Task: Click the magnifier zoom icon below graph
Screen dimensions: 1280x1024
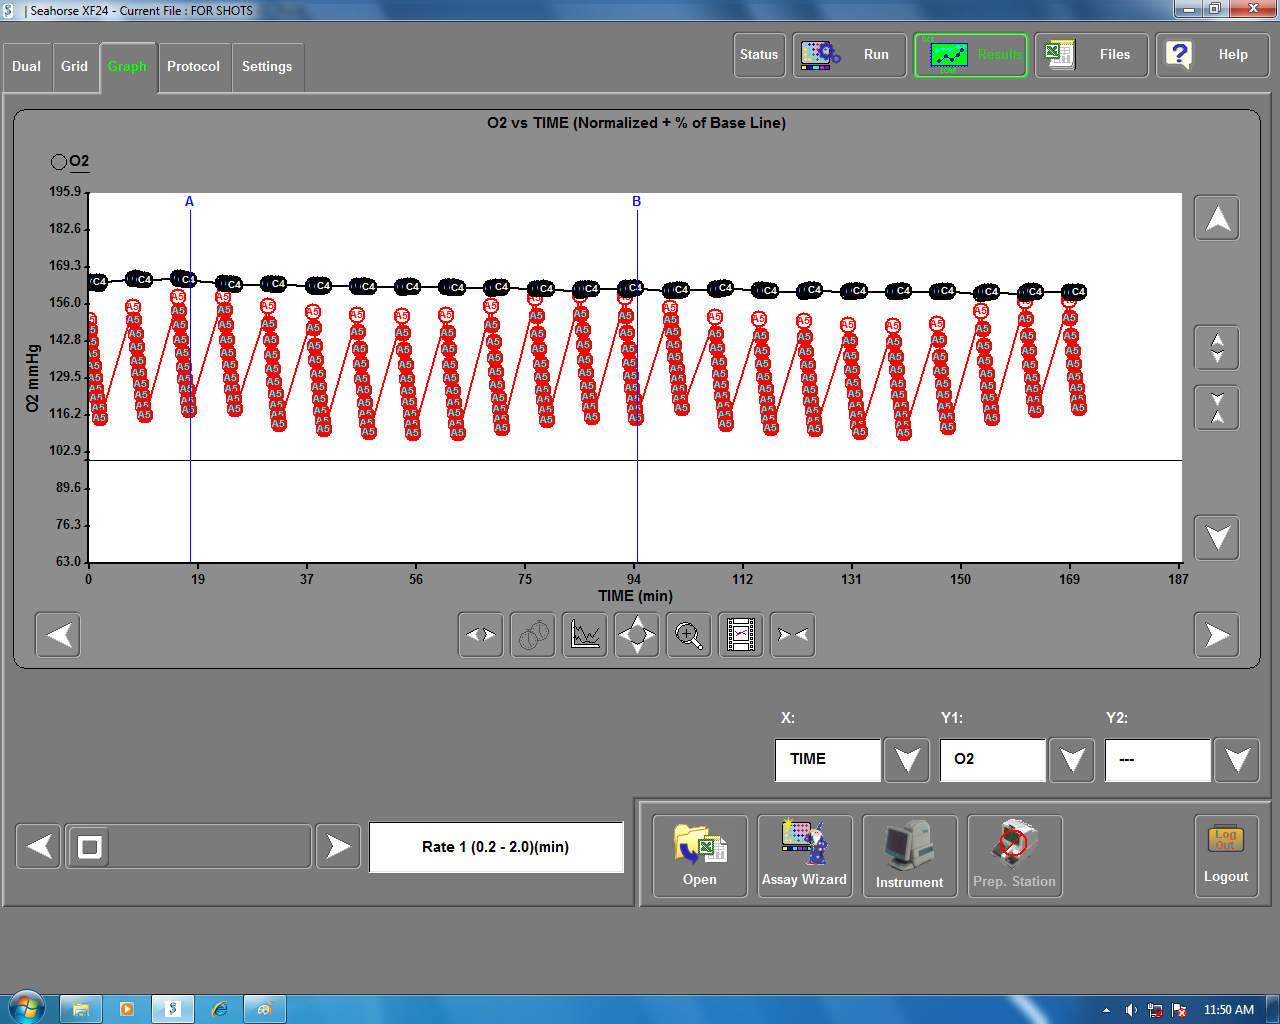Action: click(x=689, y=635)
